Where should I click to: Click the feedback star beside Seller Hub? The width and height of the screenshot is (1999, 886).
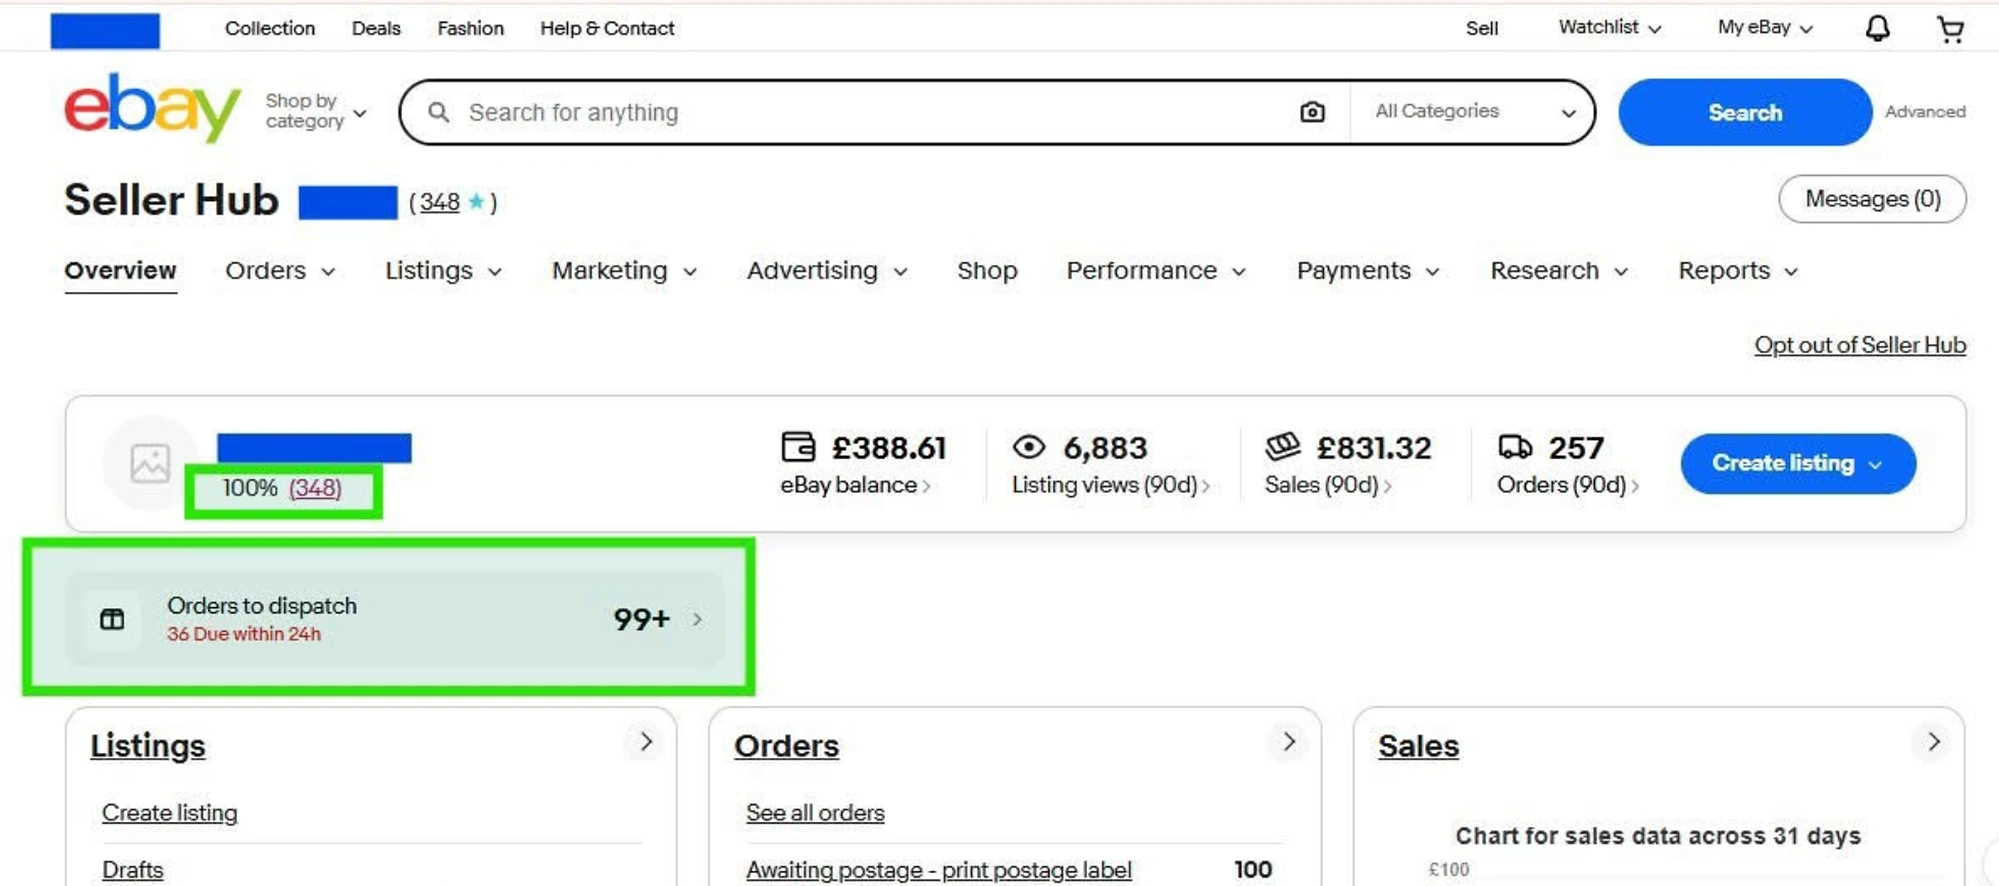[x=476, y=202]
